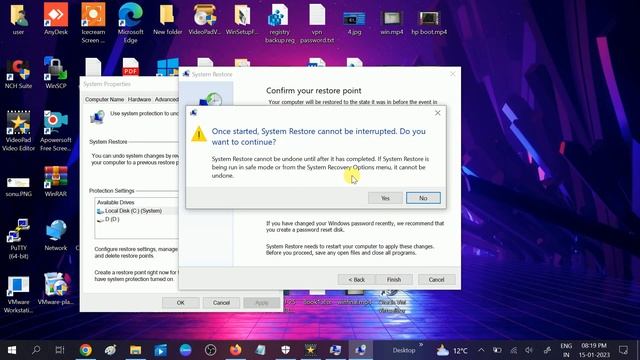
Task: Launch Google Chrome from the taskbar
Action: coord(86,350)
